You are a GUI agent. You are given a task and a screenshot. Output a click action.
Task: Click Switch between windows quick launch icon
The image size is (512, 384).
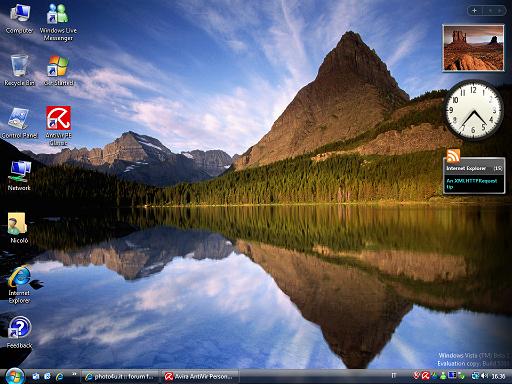pyautogui.click(x=47, y=376)
